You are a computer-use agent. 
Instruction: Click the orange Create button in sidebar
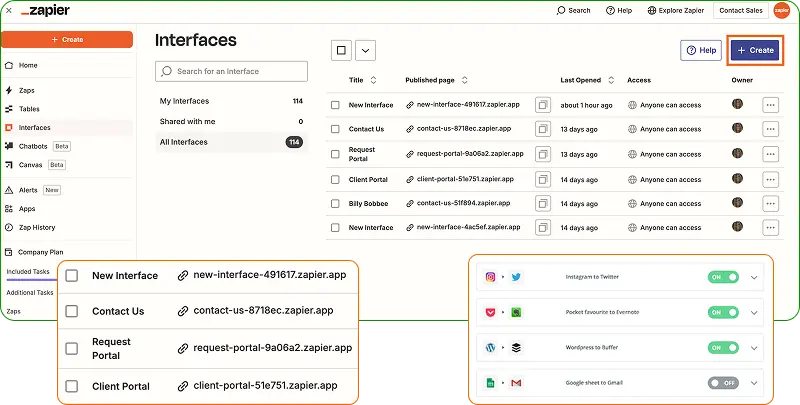click(67, 39)
